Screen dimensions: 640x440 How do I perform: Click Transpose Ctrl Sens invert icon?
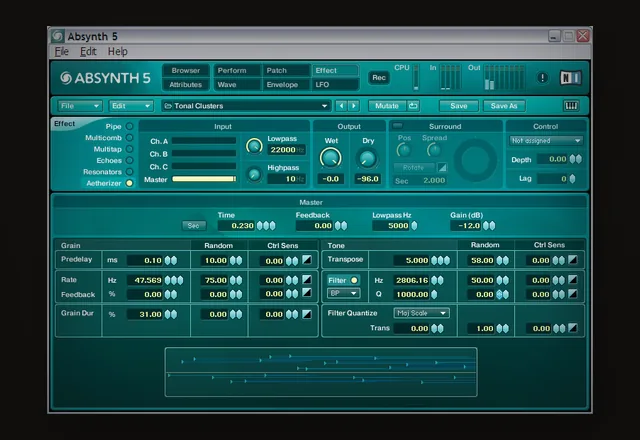coord(573,260)
